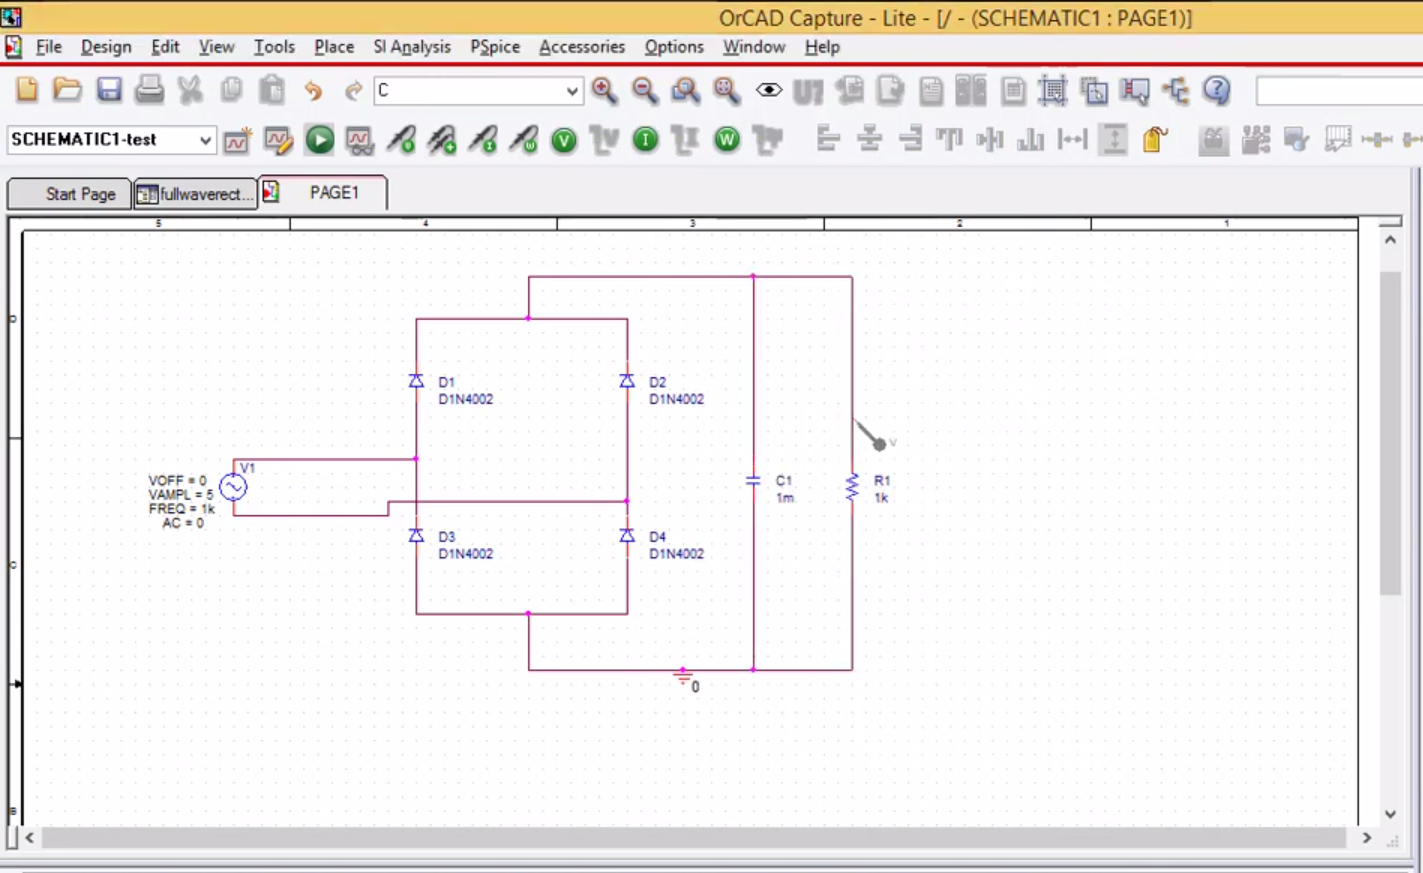
Task: Click the Zoom In magnifier icon
Action: tap(604, 91)
